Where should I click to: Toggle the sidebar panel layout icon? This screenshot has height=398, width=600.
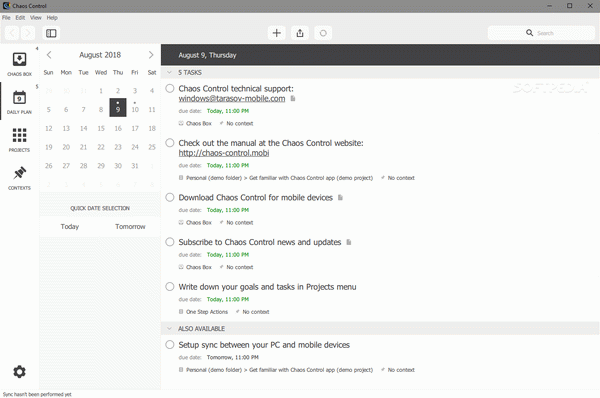coord(51,33)
